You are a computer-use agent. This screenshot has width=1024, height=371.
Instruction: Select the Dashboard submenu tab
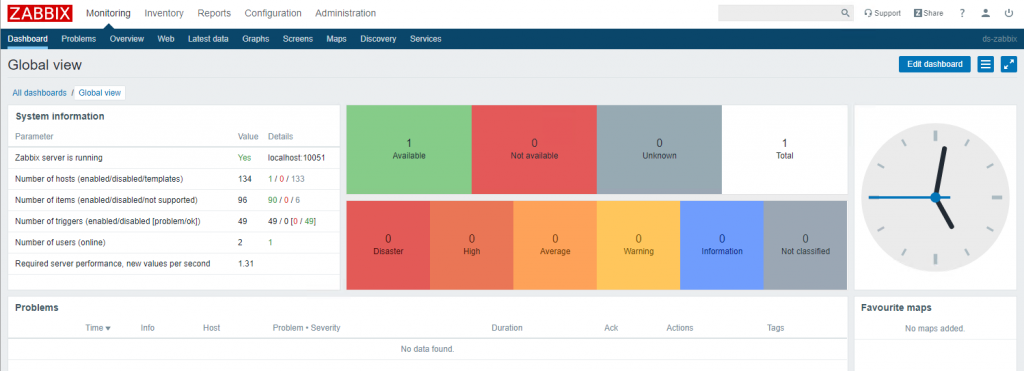coord(27,39)
